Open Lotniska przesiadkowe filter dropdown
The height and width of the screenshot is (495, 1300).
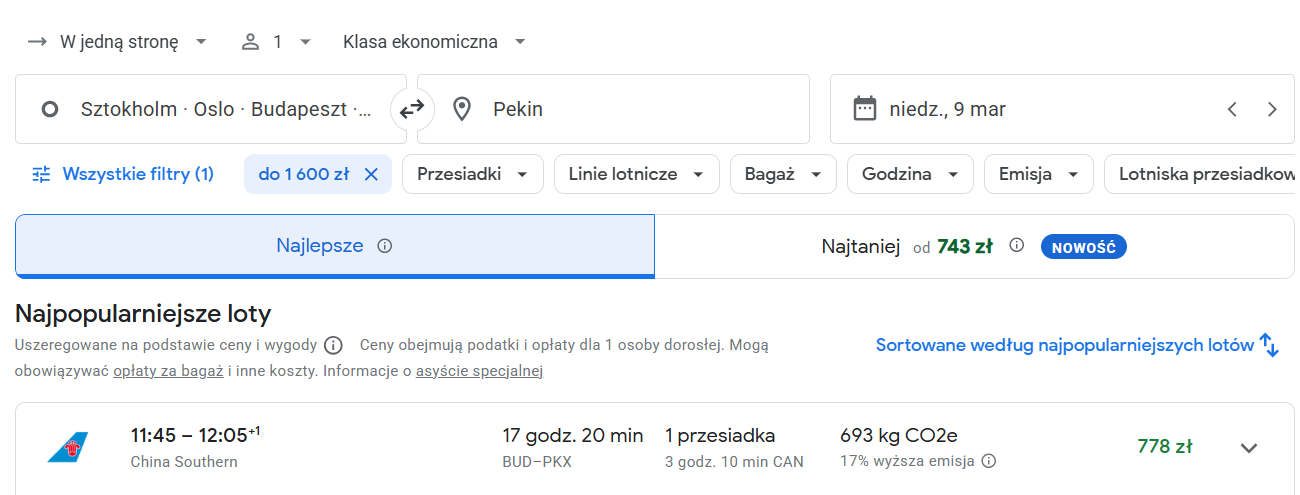pyautogui.click(x=1202, y=174)
